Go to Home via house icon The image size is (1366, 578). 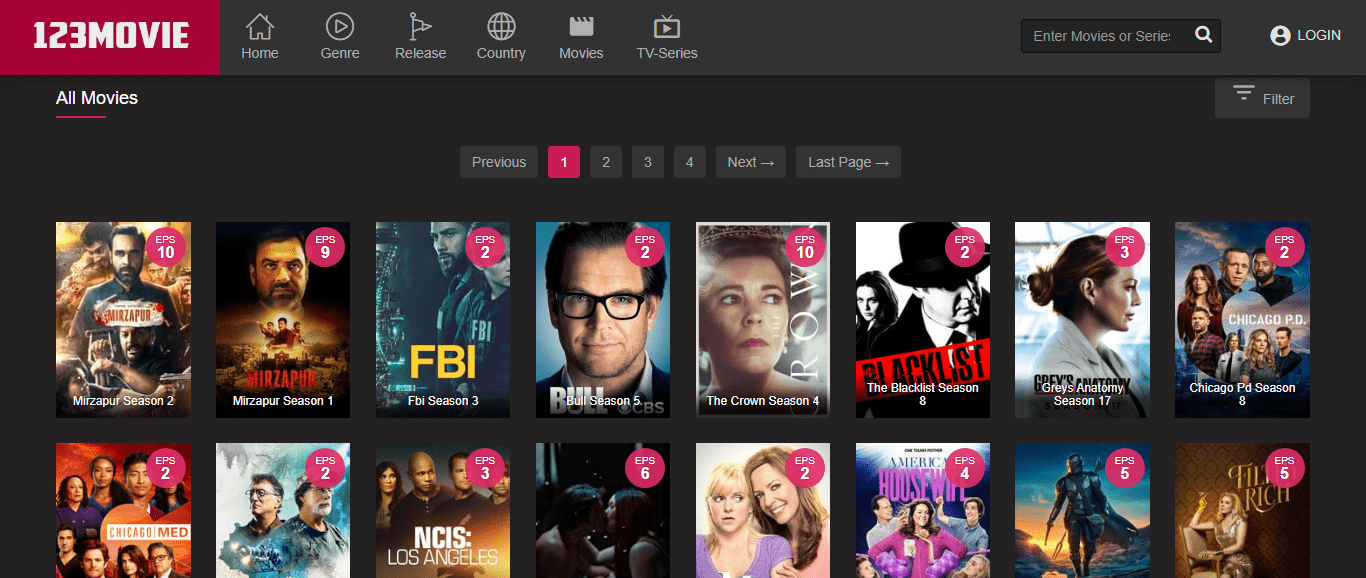coord(260,26)
